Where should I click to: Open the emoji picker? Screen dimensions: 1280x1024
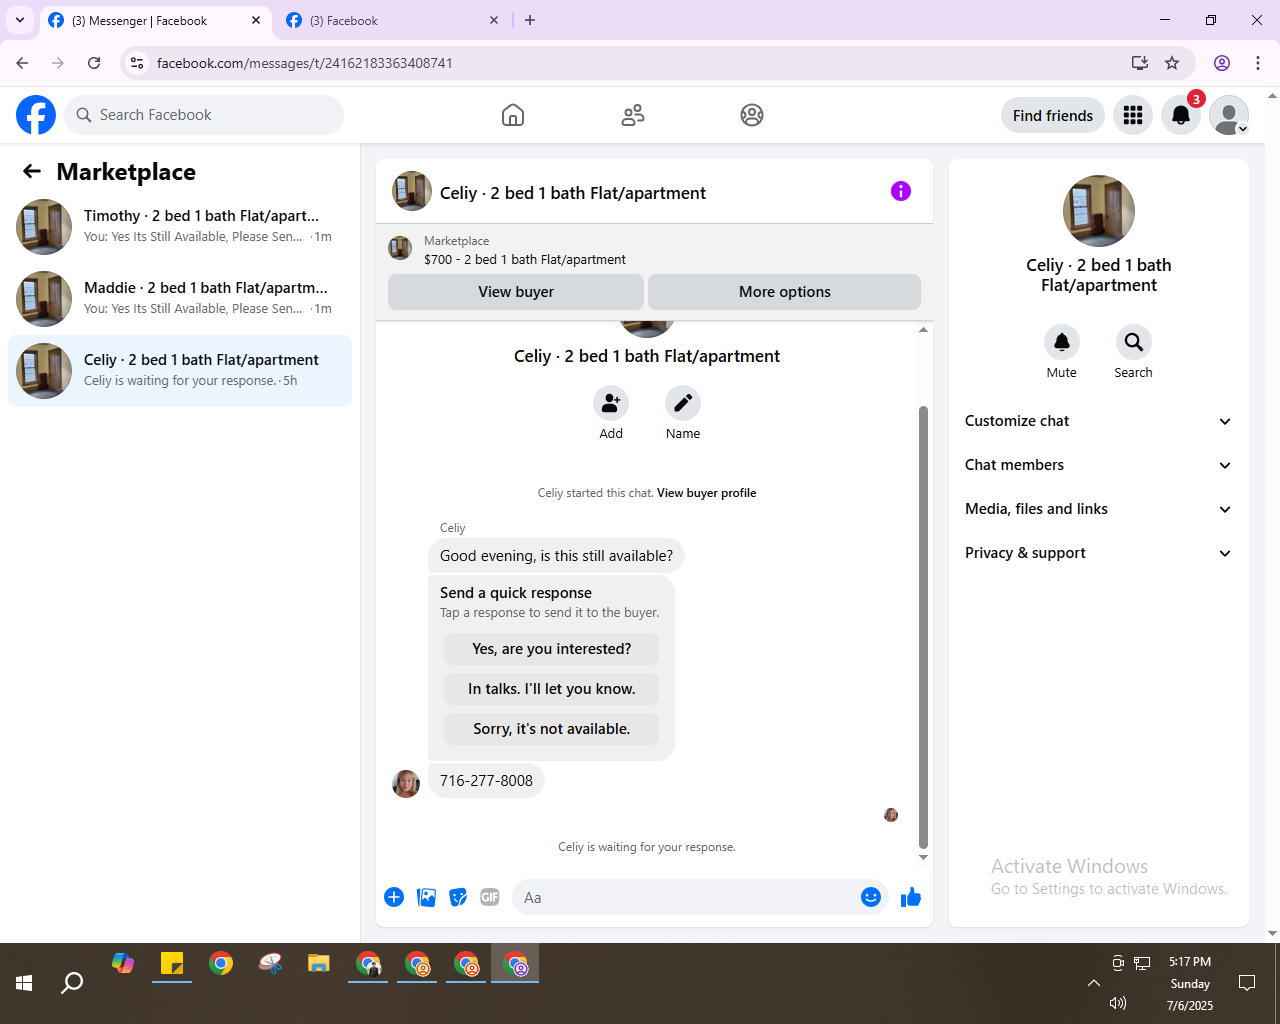point(871,897)
